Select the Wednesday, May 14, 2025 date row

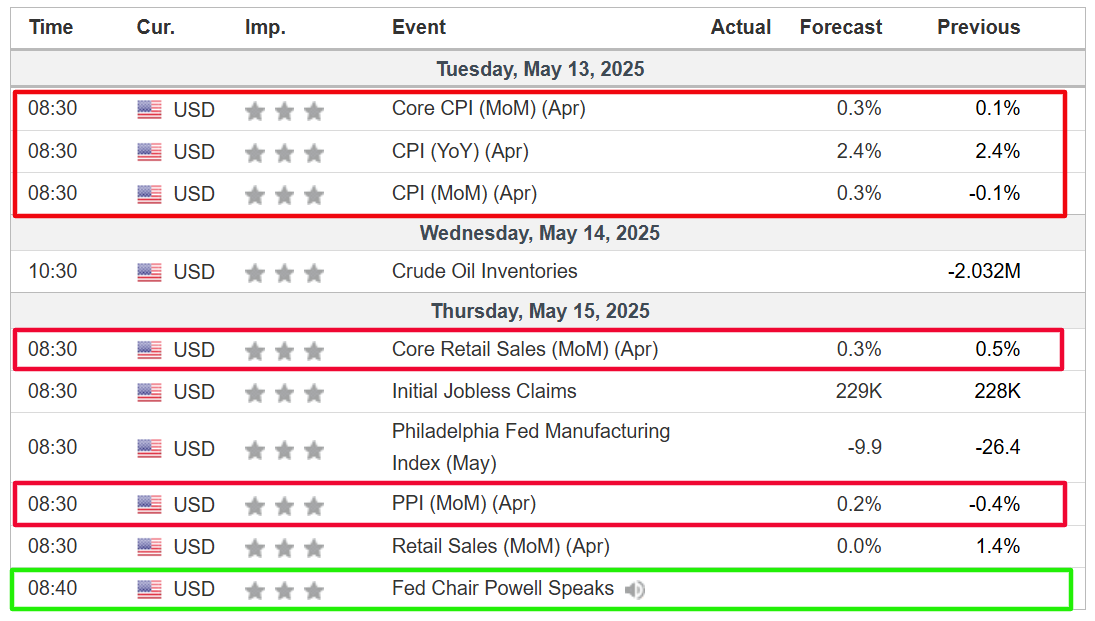click(x=548, y=233)
